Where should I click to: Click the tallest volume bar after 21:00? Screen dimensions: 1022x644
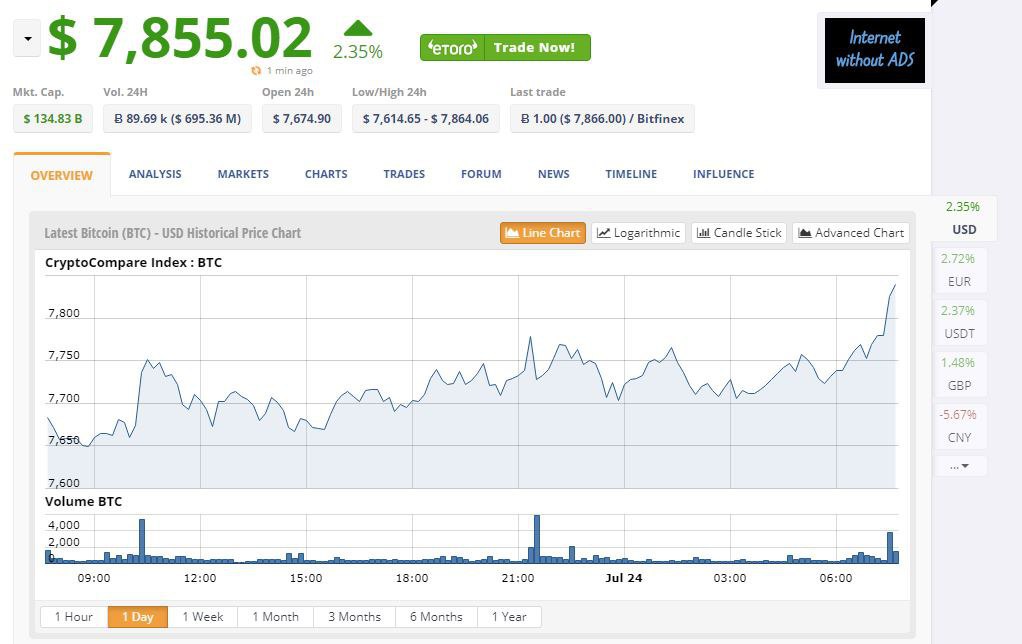click(537, 539)
